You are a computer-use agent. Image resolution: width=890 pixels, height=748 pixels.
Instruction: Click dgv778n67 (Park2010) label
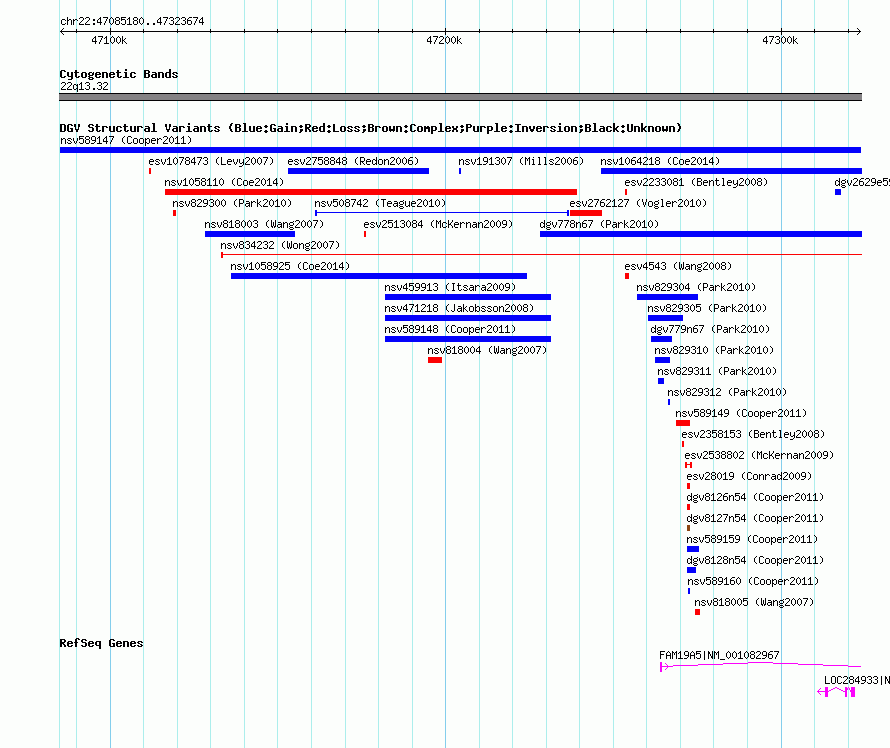[599, 224]
